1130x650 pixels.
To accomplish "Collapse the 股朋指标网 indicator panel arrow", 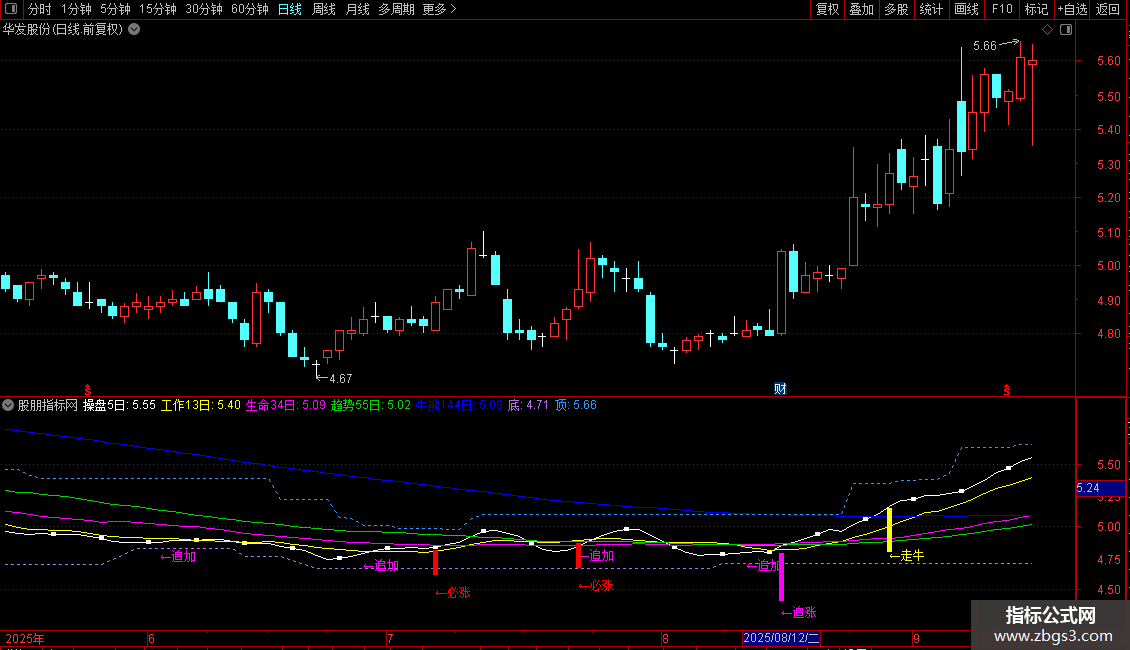I will (x=8, y=405).
